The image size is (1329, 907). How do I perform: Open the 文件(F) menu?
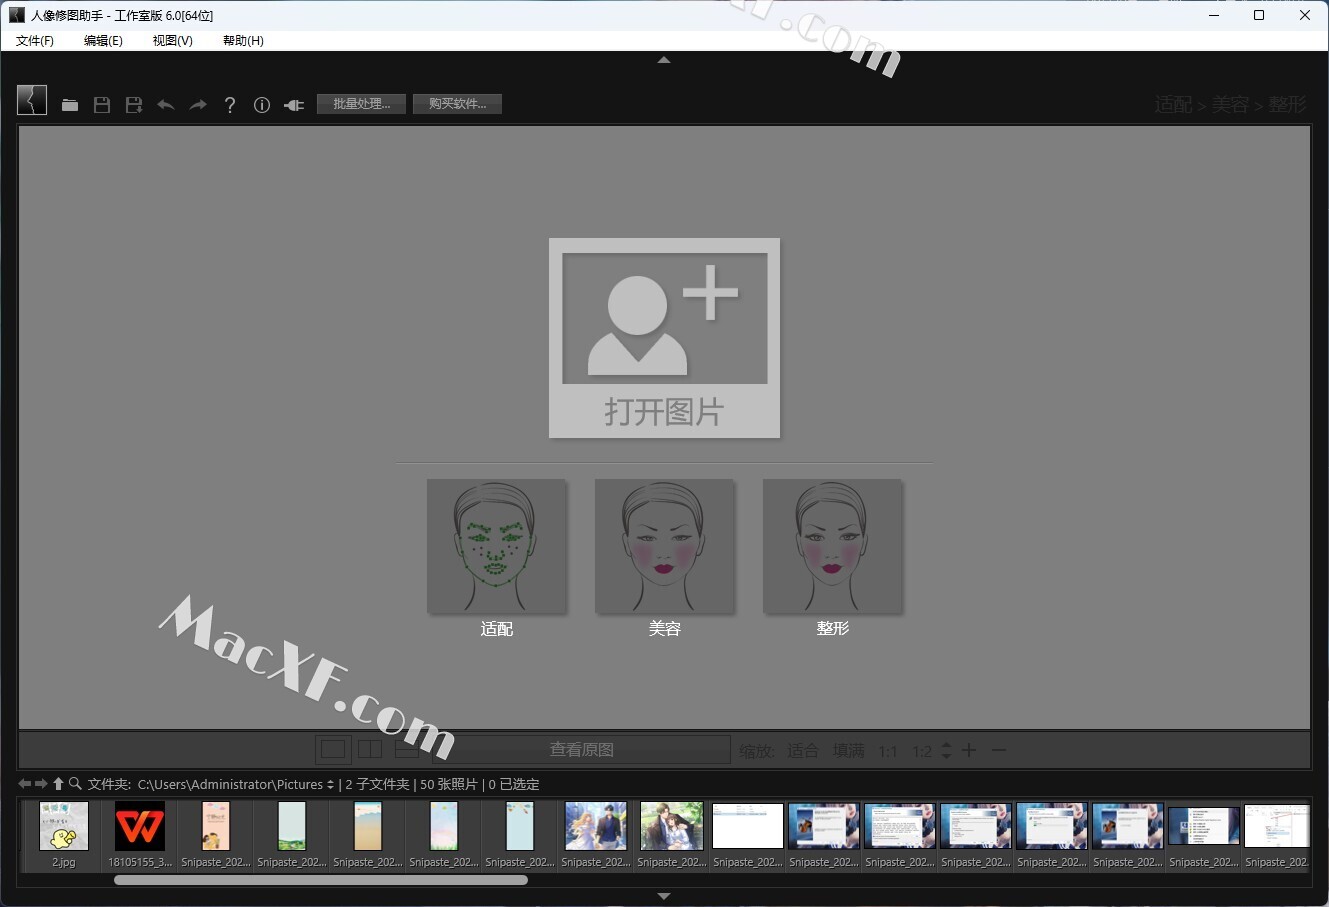click(35, 41)
